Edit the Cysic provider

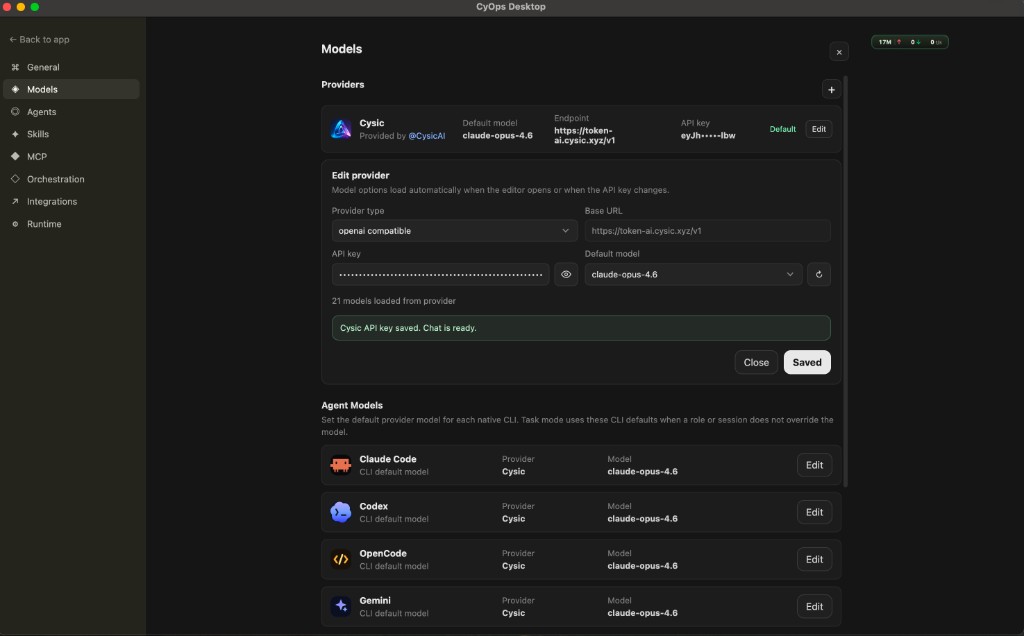coord(818,129)
